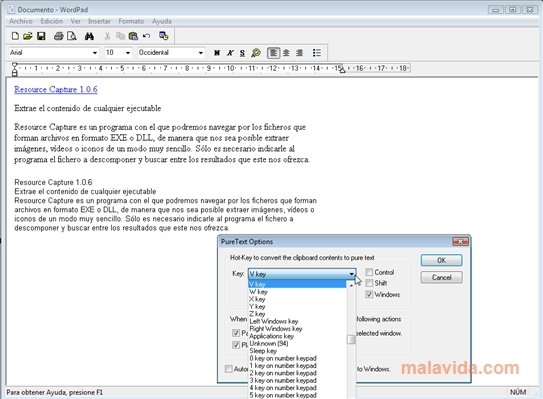The width and height of the screenshot is (543, 399).
Task: Expand the Arial font name dropdown
Action: [x=95, y=53]
